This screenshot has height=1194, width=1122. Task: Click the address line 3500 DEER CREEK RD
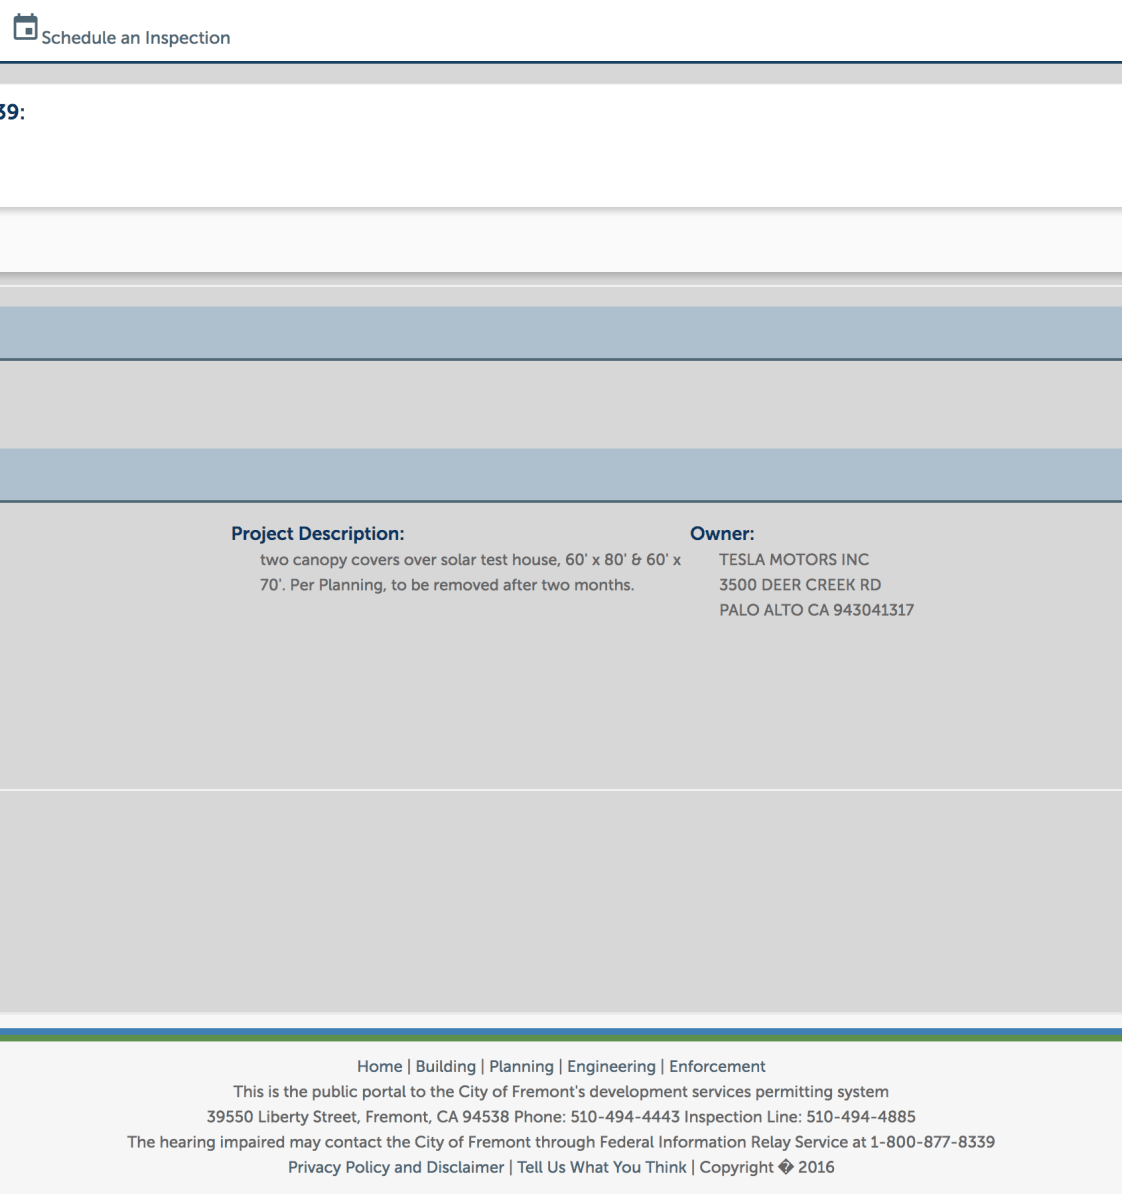tap(800, 585)
